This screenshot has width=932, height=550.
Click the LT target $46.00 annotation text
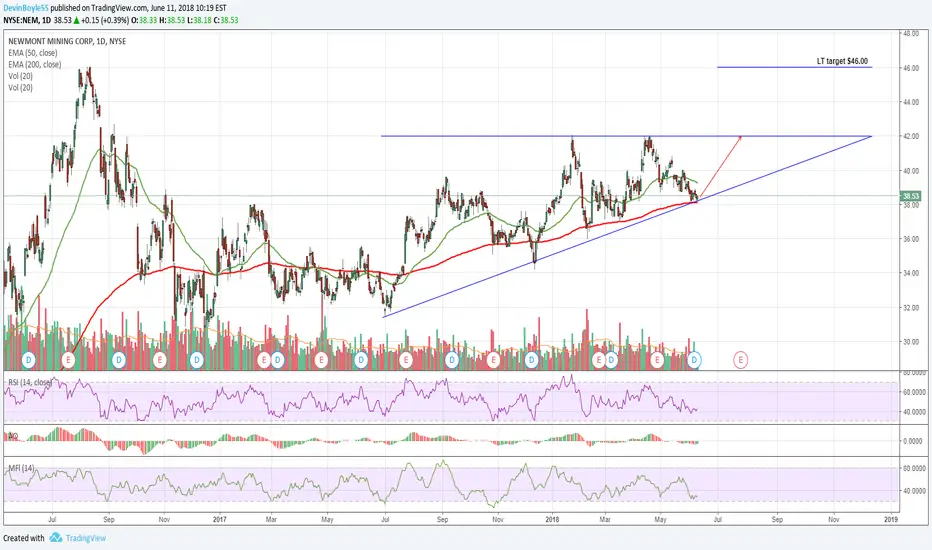pos(842,61)
